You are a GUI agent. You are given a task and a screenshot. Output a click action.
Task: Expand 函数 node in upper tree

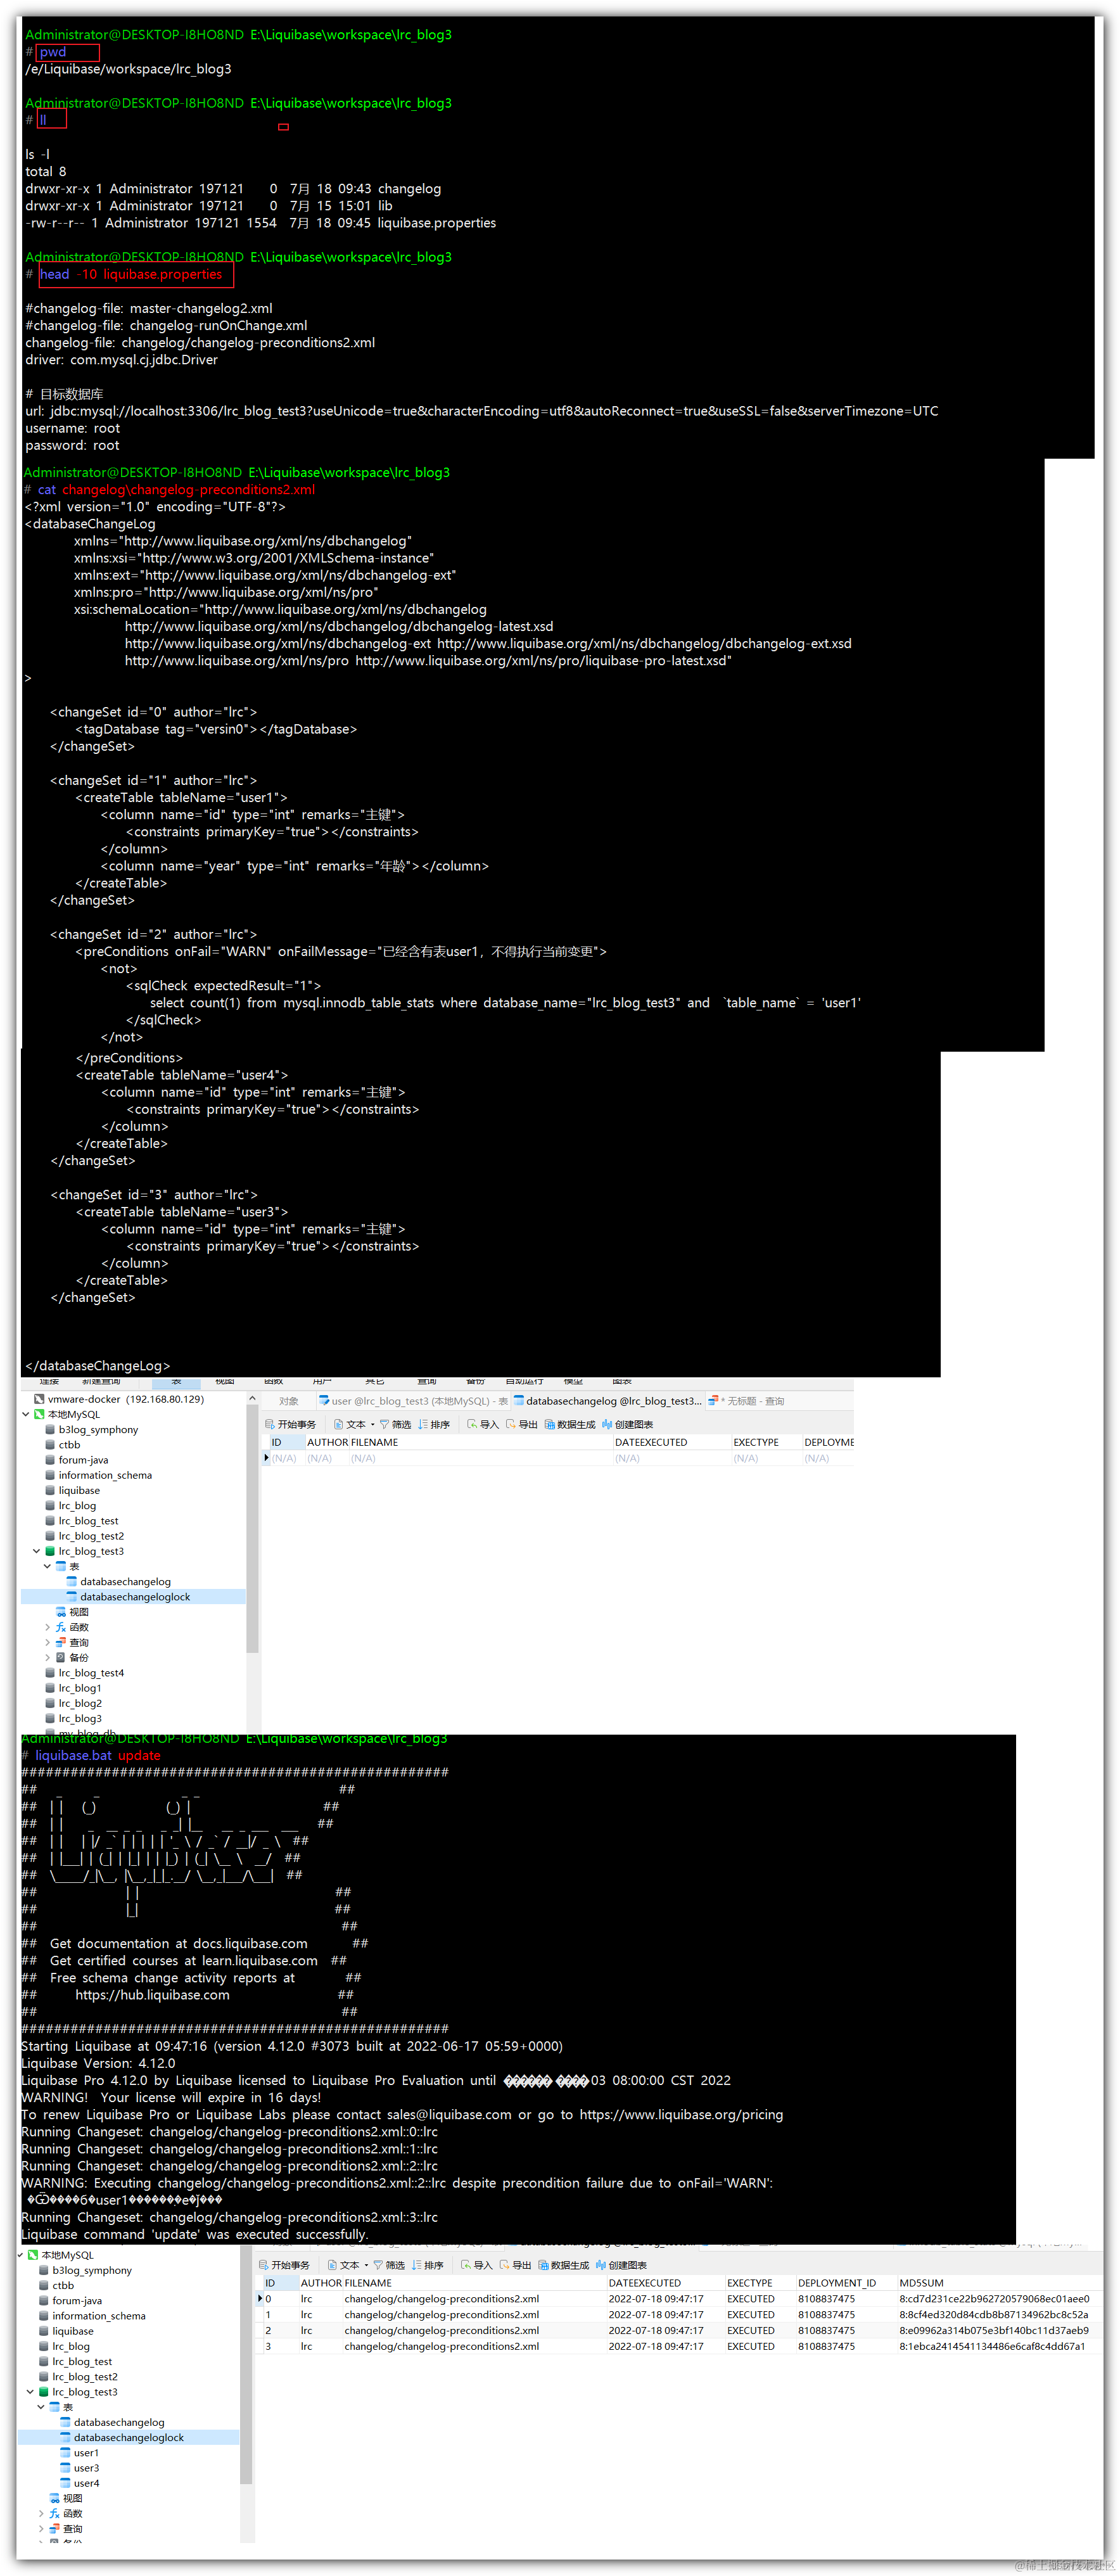pos(48,1627)
